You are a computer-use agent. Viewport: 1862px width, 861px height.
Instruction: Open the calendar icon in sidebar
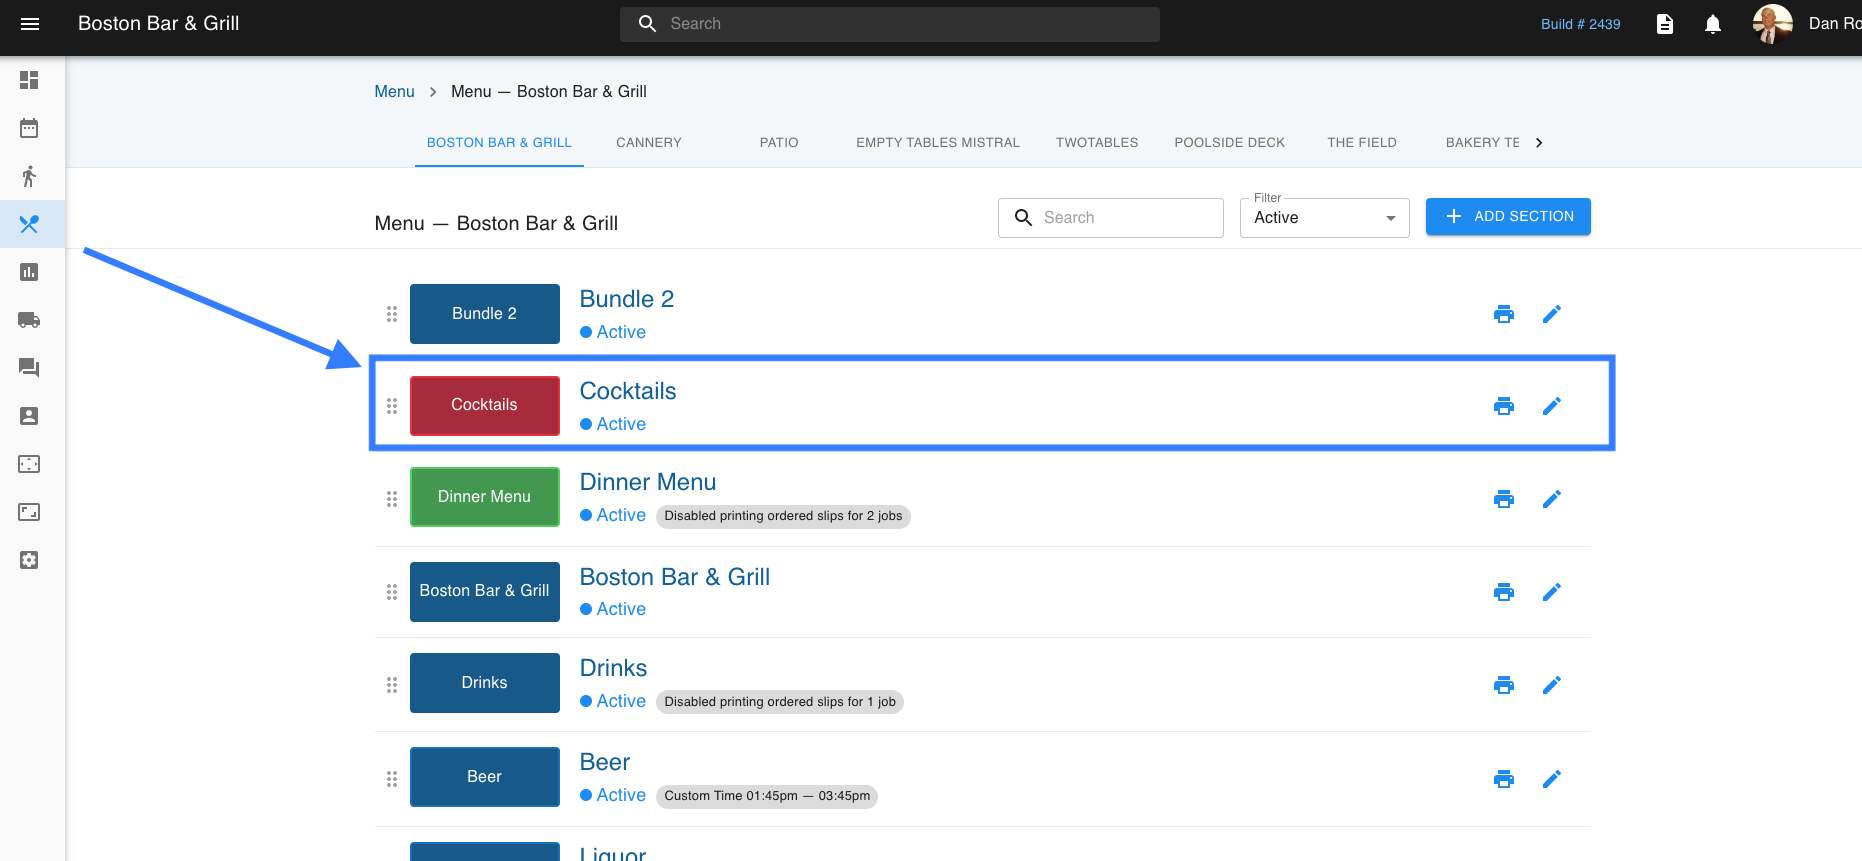pyautogui.click(x=29, y=128)
